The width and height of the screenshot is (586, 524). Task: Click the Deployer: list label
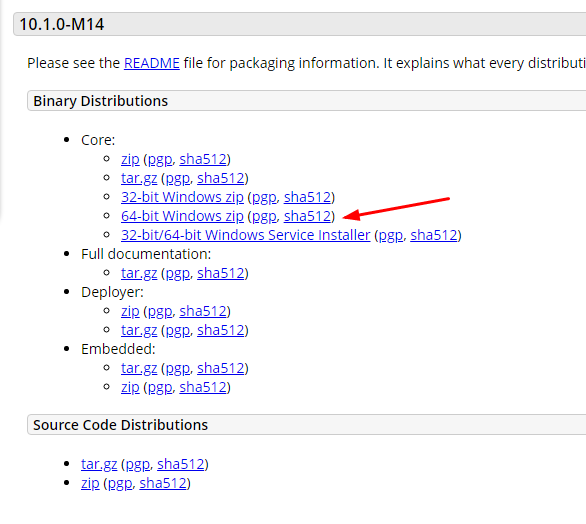tap(112, 293)
